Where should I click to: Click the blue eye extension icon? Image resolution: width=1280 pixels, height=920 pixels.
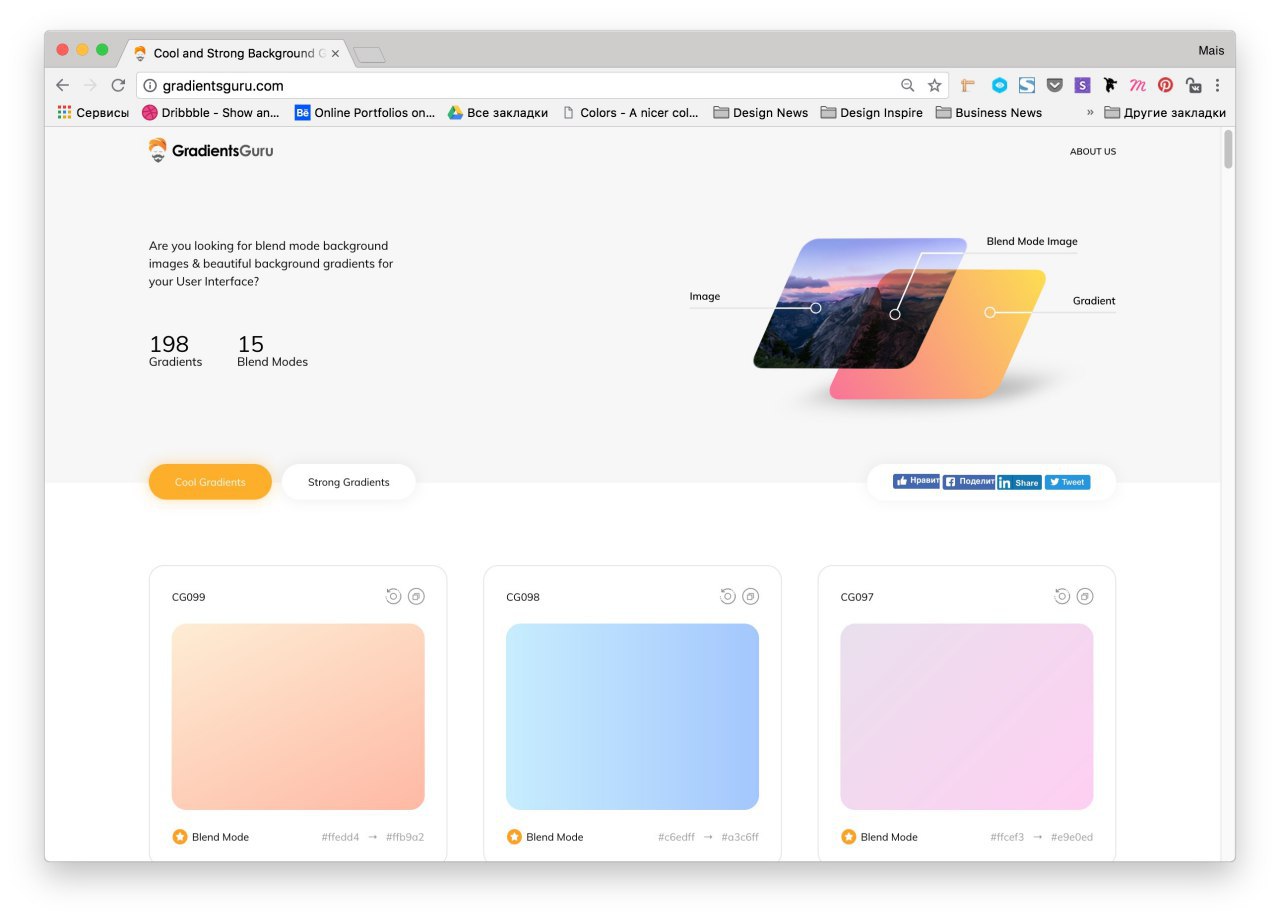(x=999, y=86)
